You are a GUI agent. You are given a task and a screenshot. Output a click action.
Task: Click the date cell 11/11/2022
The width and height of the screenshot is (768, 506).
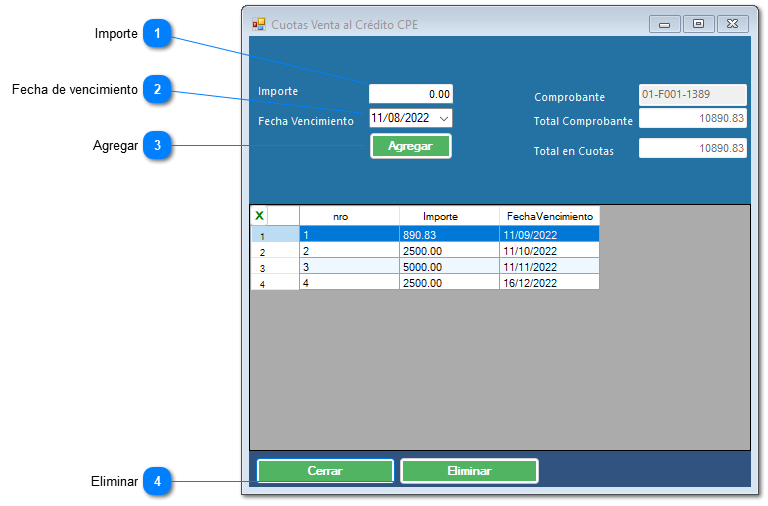pyautogui.click(x=549, y=266)
